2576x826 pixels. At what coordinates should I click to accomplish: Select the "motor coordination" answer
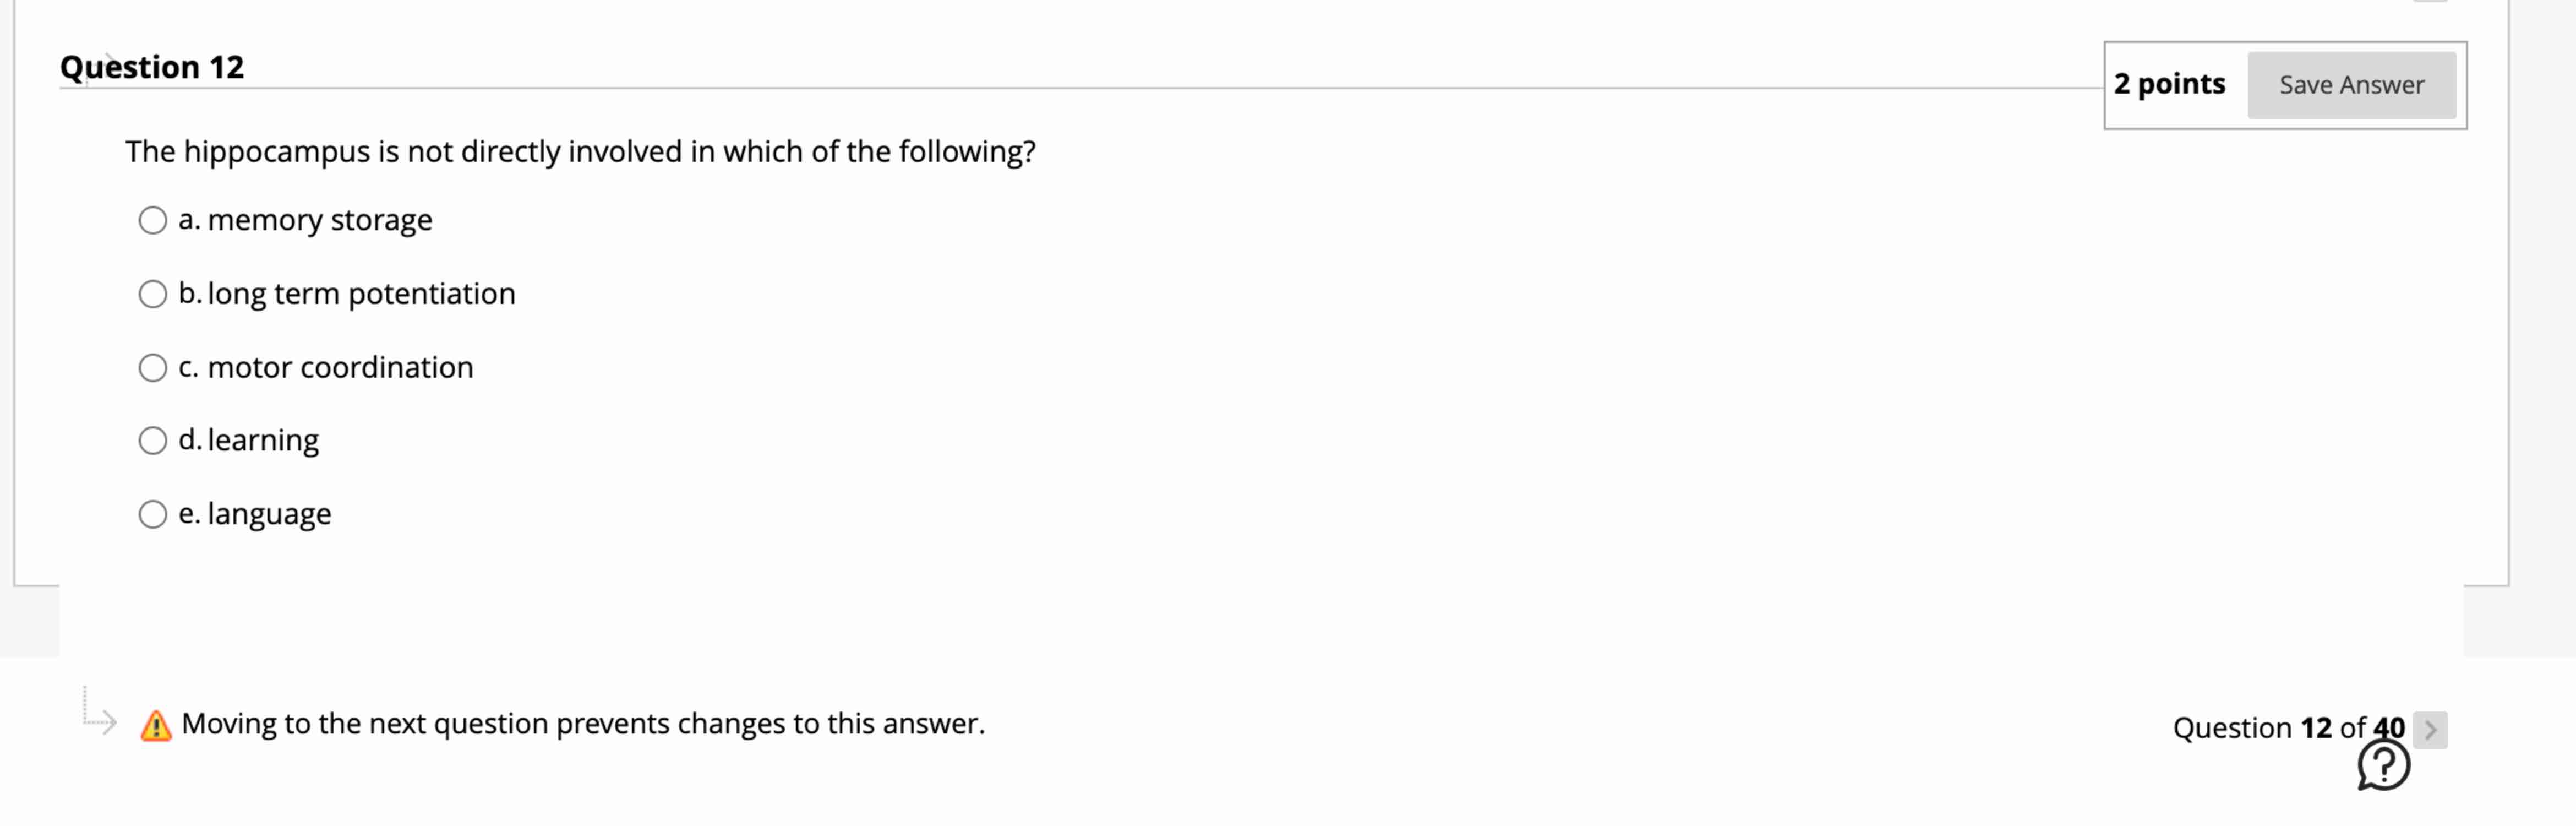pyautogui.click(x=152, y=367)
